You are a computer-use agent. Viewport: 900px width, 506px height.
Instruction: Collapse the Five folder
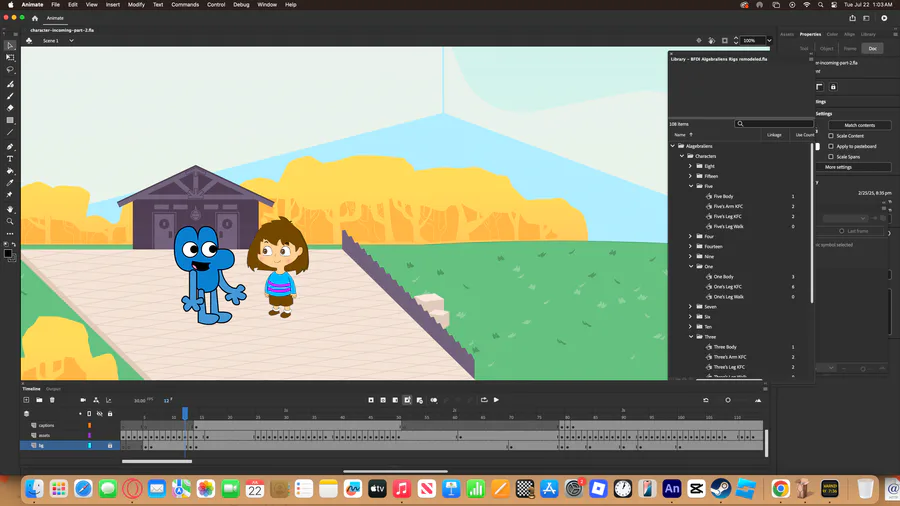(x=691, y=186)
